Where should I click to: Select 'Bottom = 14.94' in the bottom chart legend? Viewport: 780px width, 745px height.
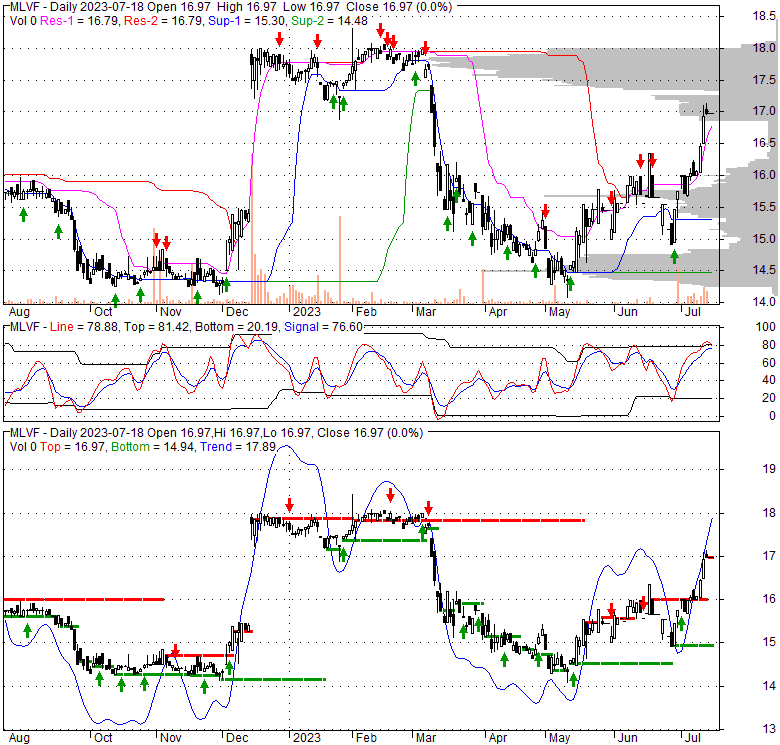(153, 447)
